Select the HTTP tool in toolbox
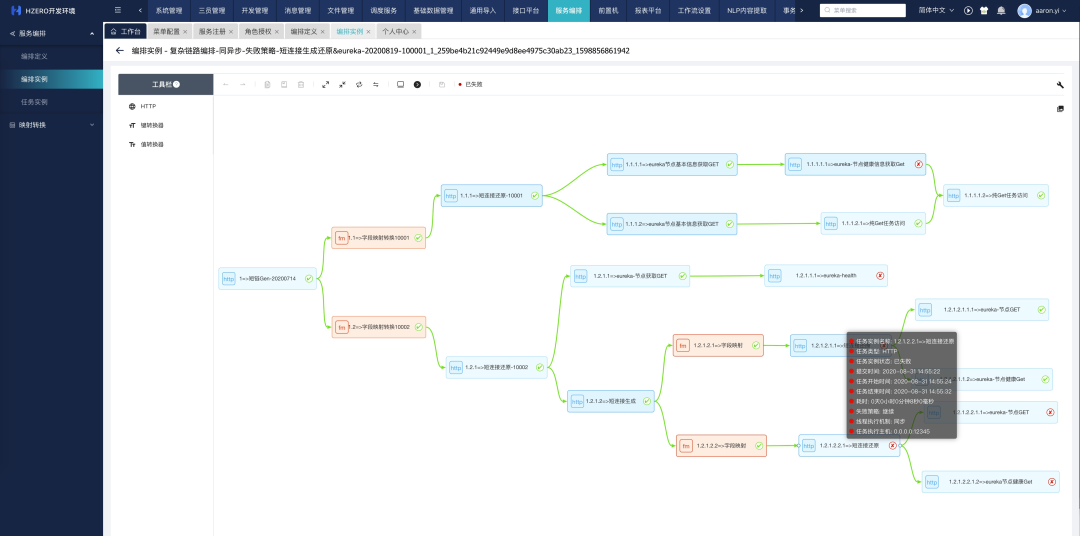Screen dimensions: 1080x536 (148, 106)
